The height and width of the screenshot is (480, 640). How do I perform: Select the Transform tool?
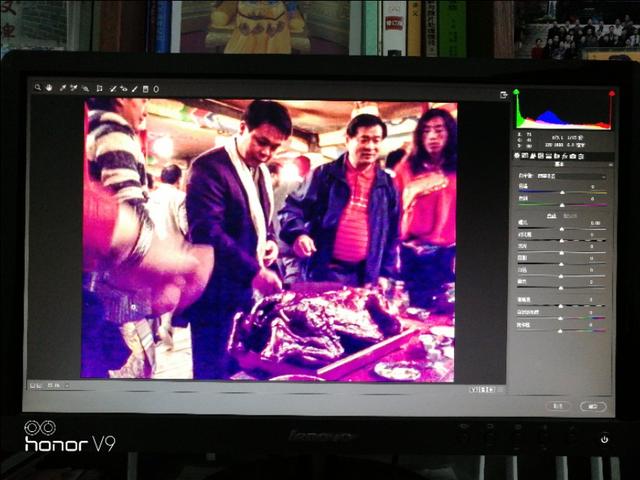click(99, 88)
